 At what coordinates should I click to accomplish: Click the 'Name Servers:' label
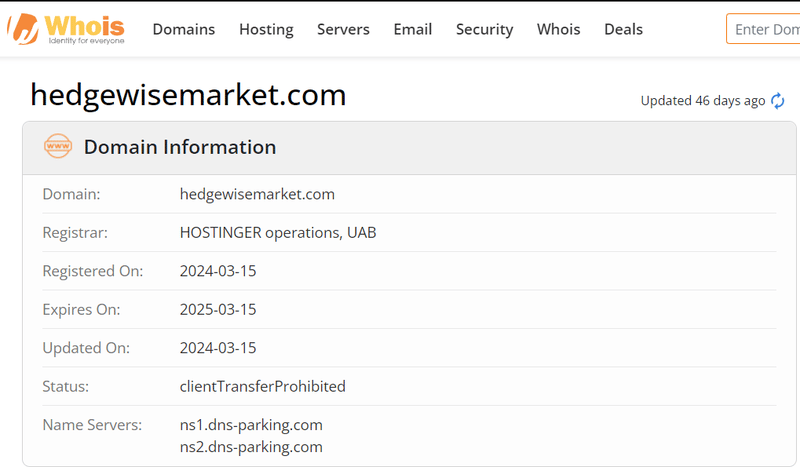92,425
